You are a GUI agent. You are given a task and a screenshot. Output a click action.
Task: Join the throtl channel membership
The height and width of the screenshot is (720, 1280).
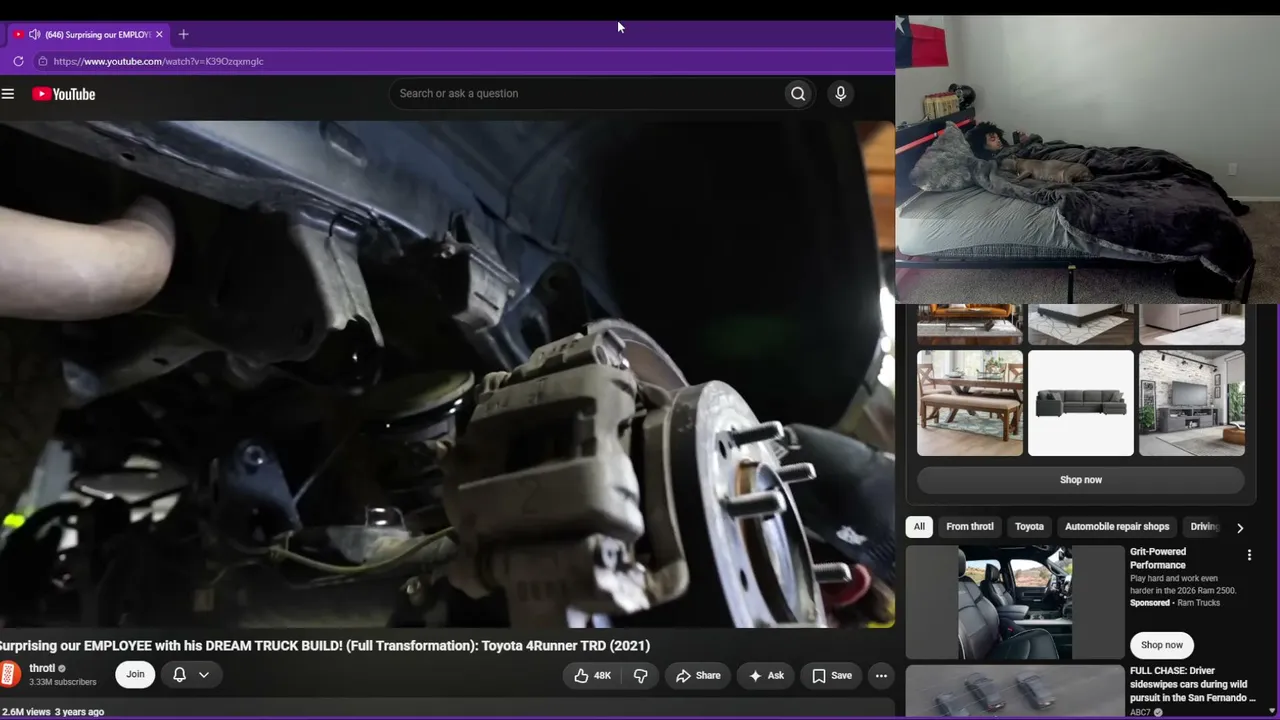135,675
